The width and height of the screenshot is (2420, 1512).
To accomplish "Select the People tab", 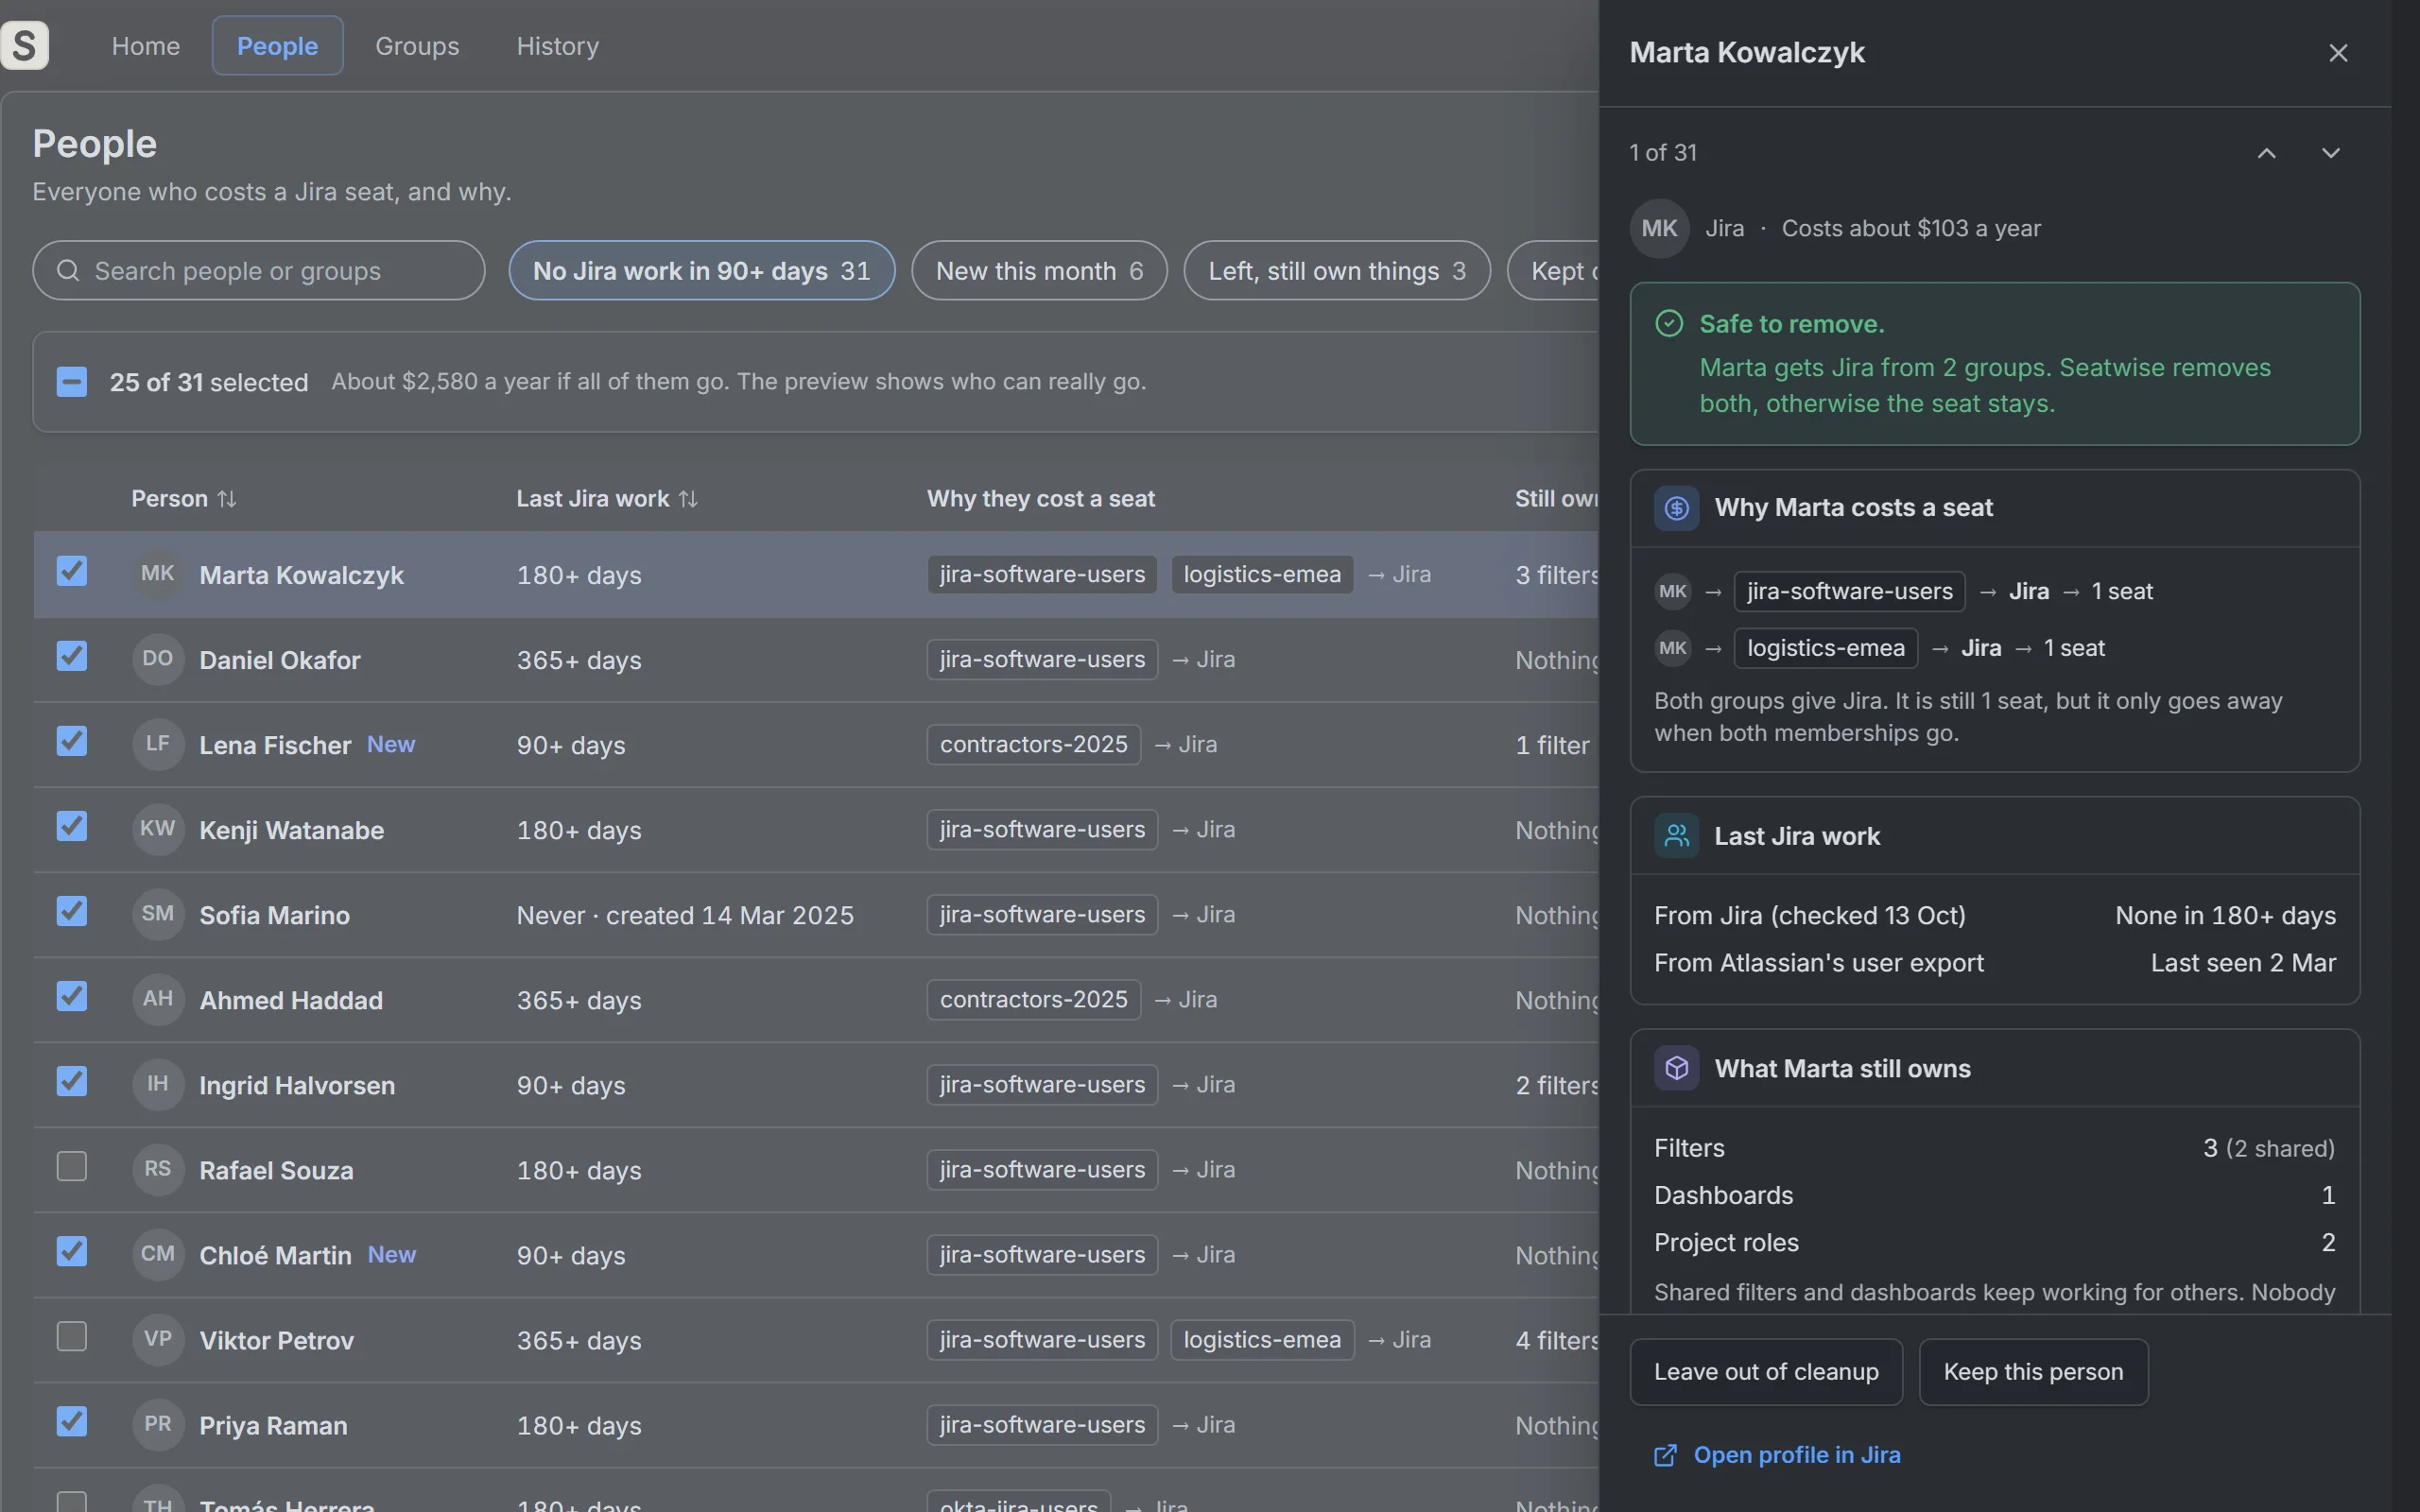I will click(278, 46).
